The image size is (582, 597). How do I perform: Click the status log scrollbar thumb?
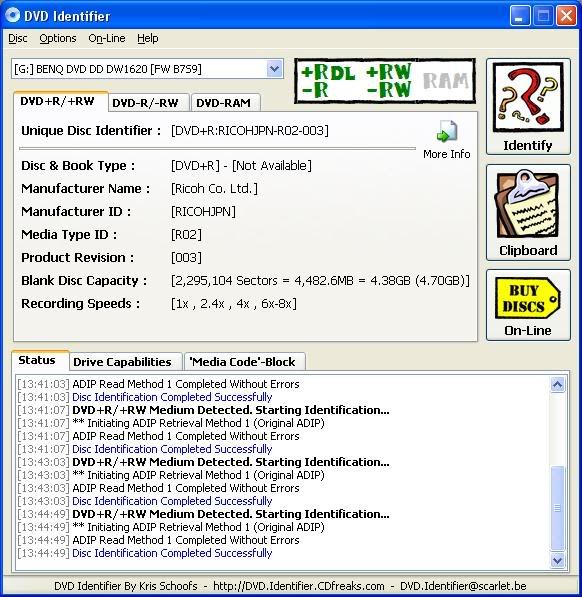pyautogui.click(x=558, y=508)
